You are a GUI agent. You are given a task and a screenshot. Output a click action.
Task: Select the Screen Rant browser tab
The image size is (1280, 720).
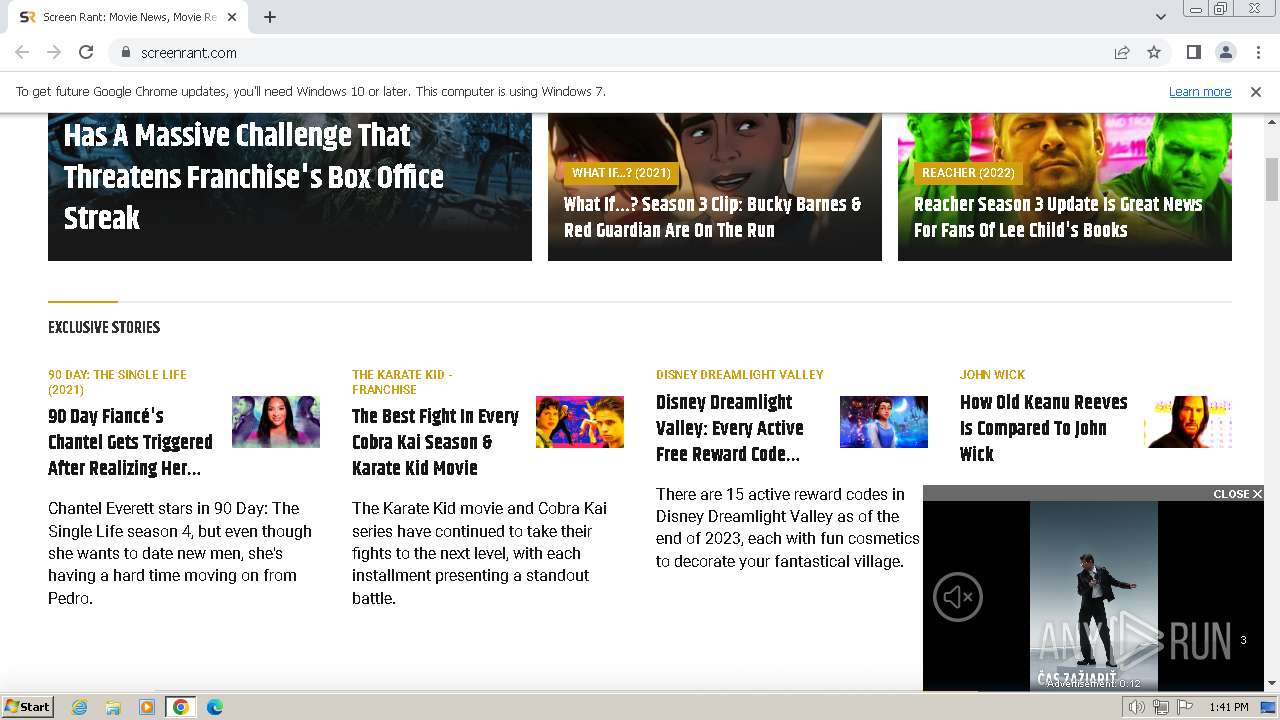128,17
